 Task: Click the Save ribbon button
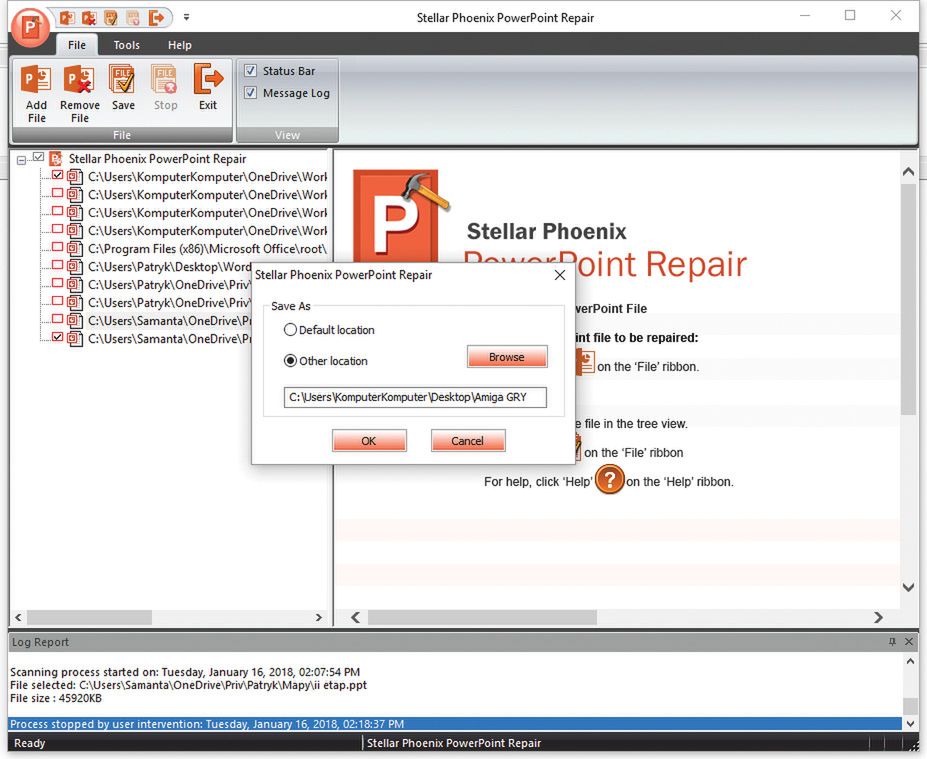[123, 87]
